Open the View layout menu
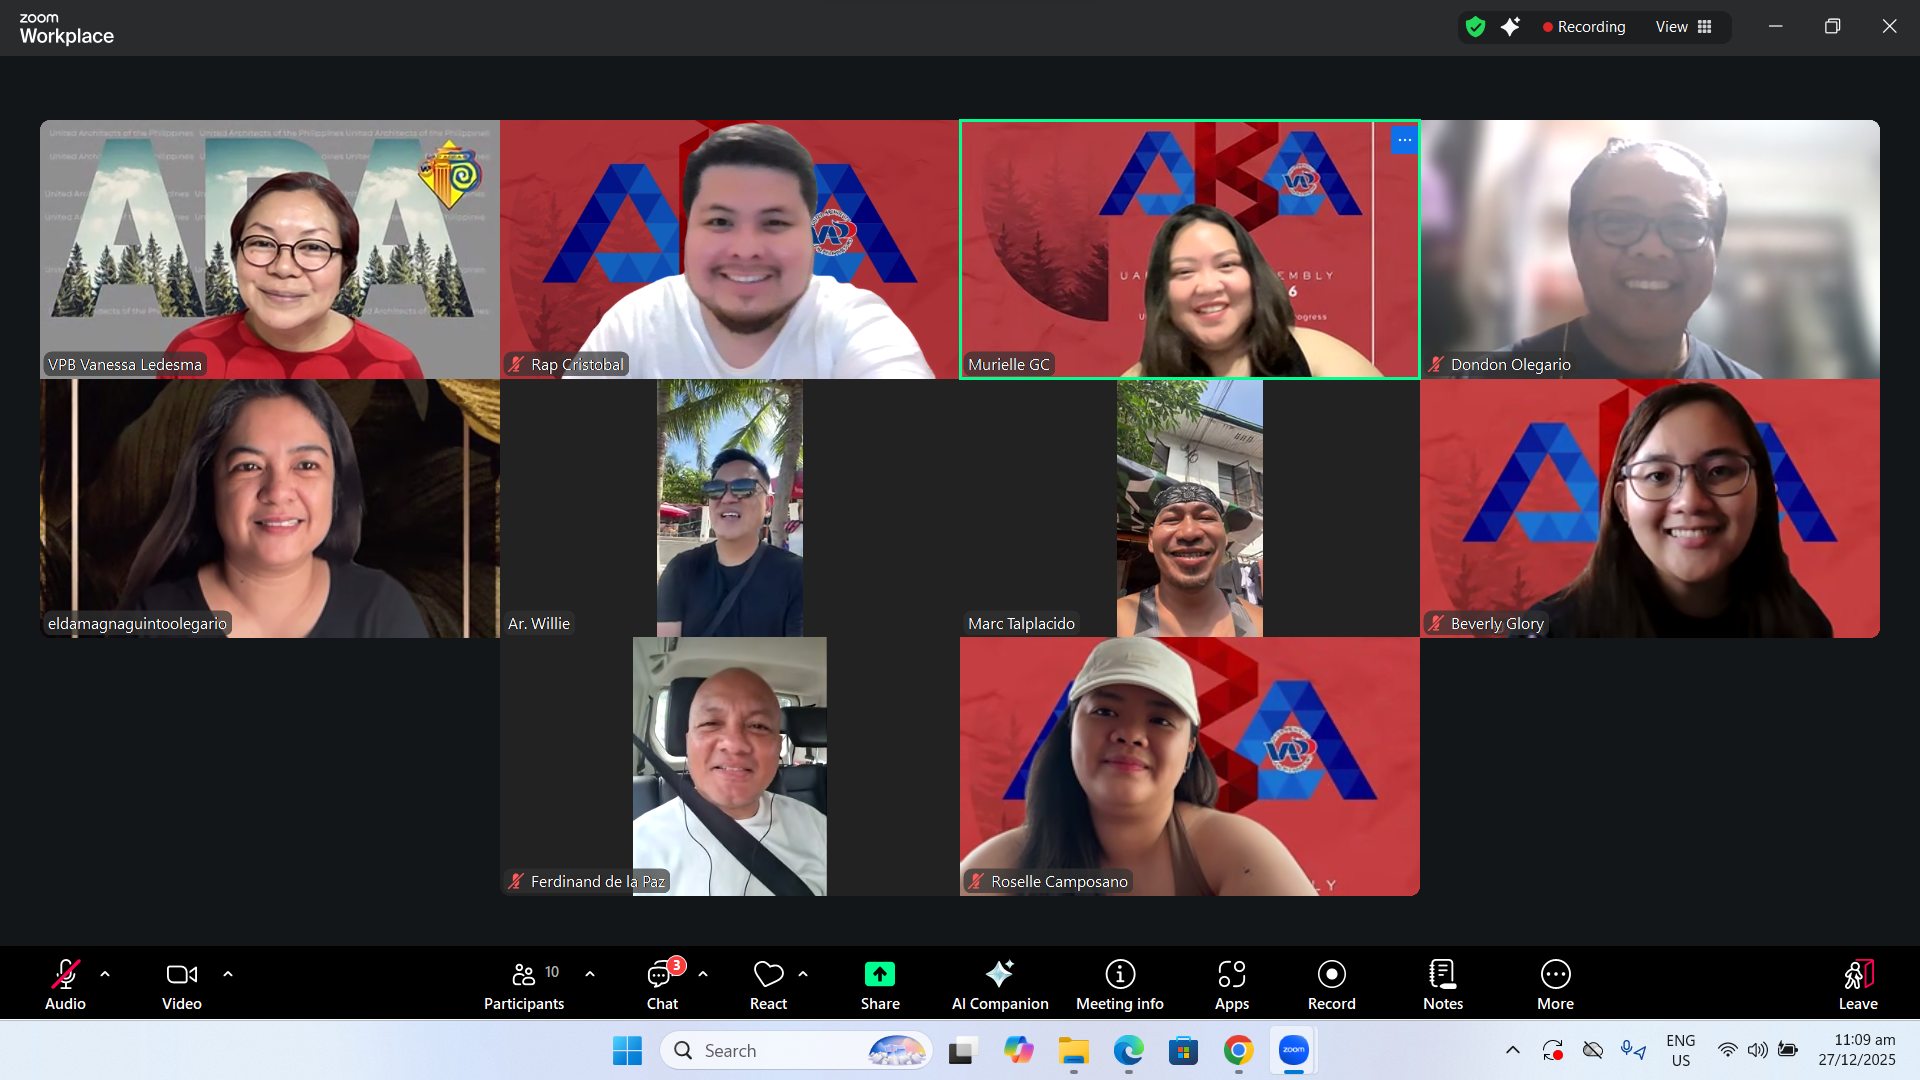The image size is (1920, 1080). (1684, 27)
